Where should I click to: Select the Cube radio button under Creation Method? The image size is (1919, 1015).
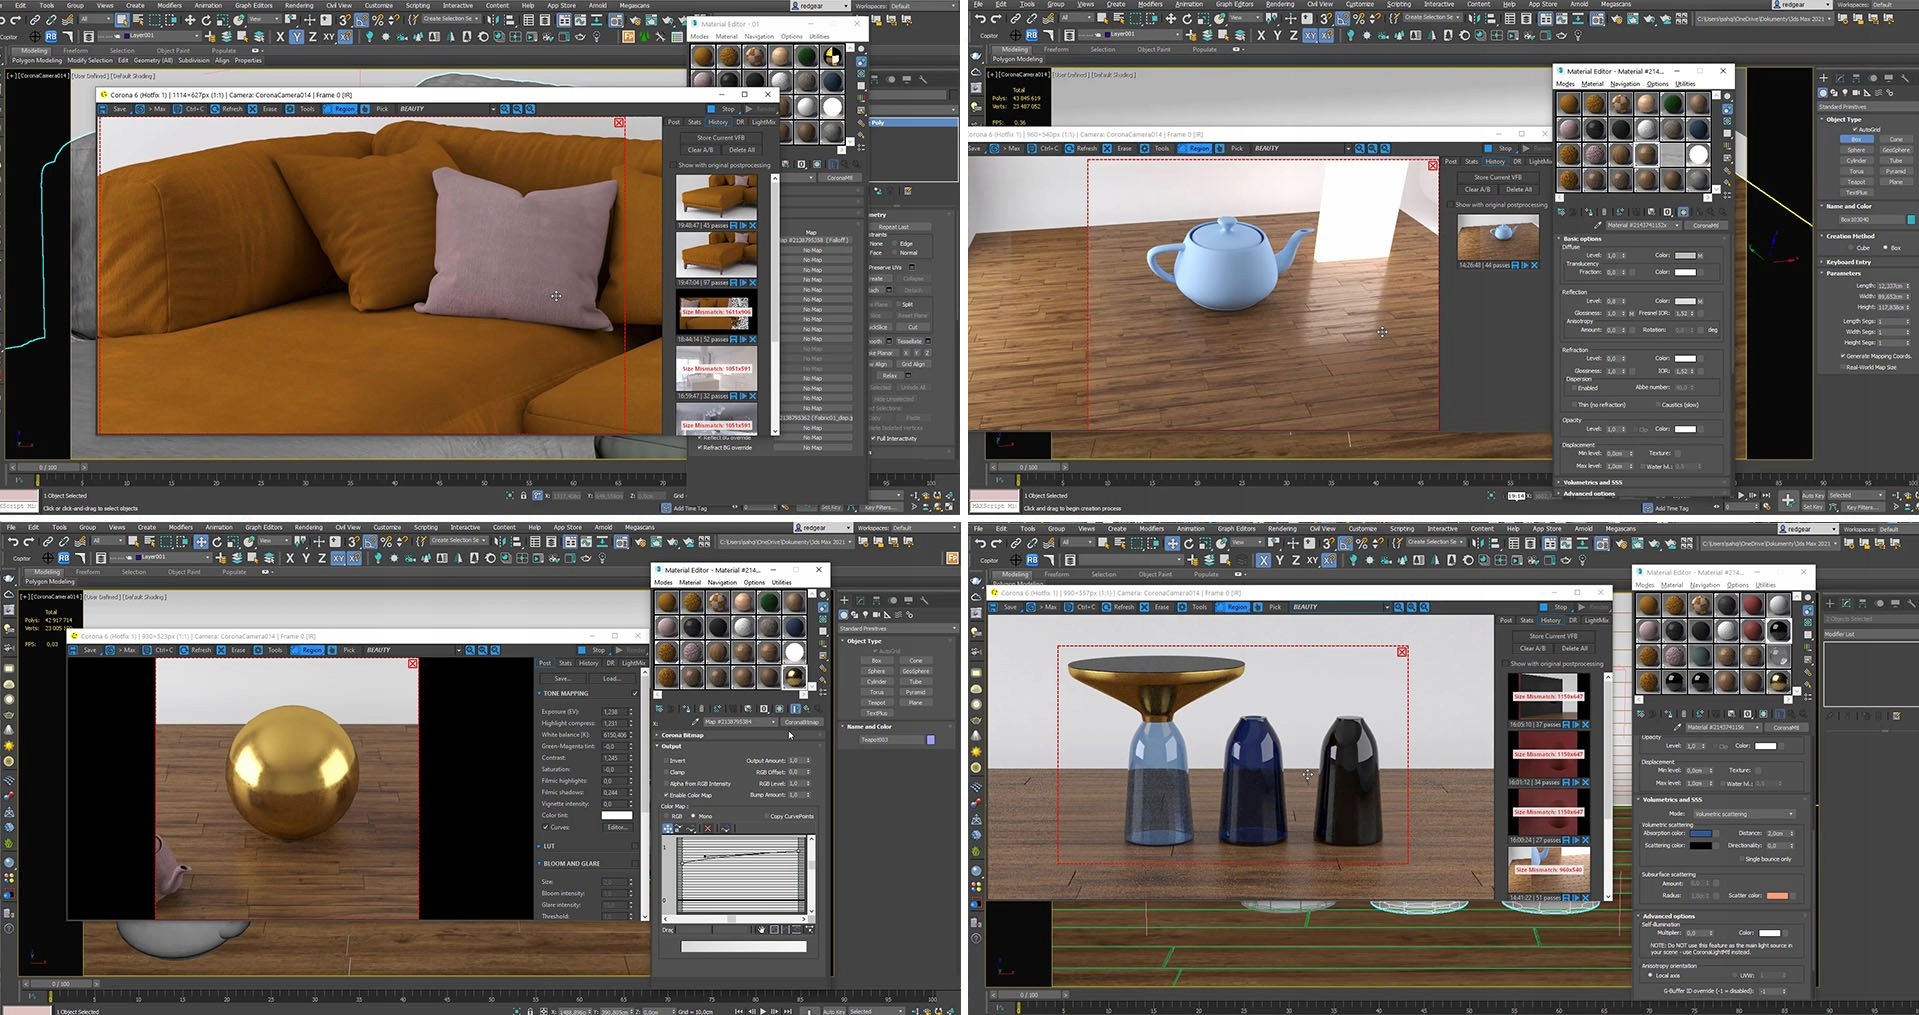point(1851,248)
